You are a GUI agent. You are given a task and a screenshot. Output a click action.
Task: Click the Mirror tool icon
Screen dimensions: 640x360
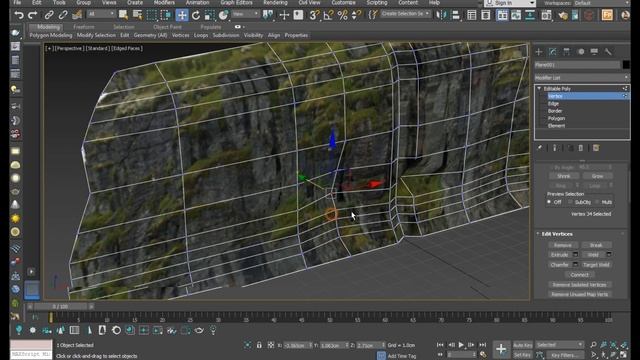click(441, 15)
